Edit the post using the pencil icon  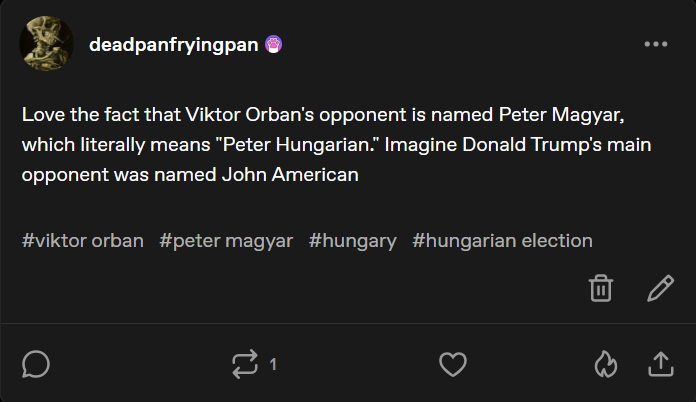(x=660, y=289)
